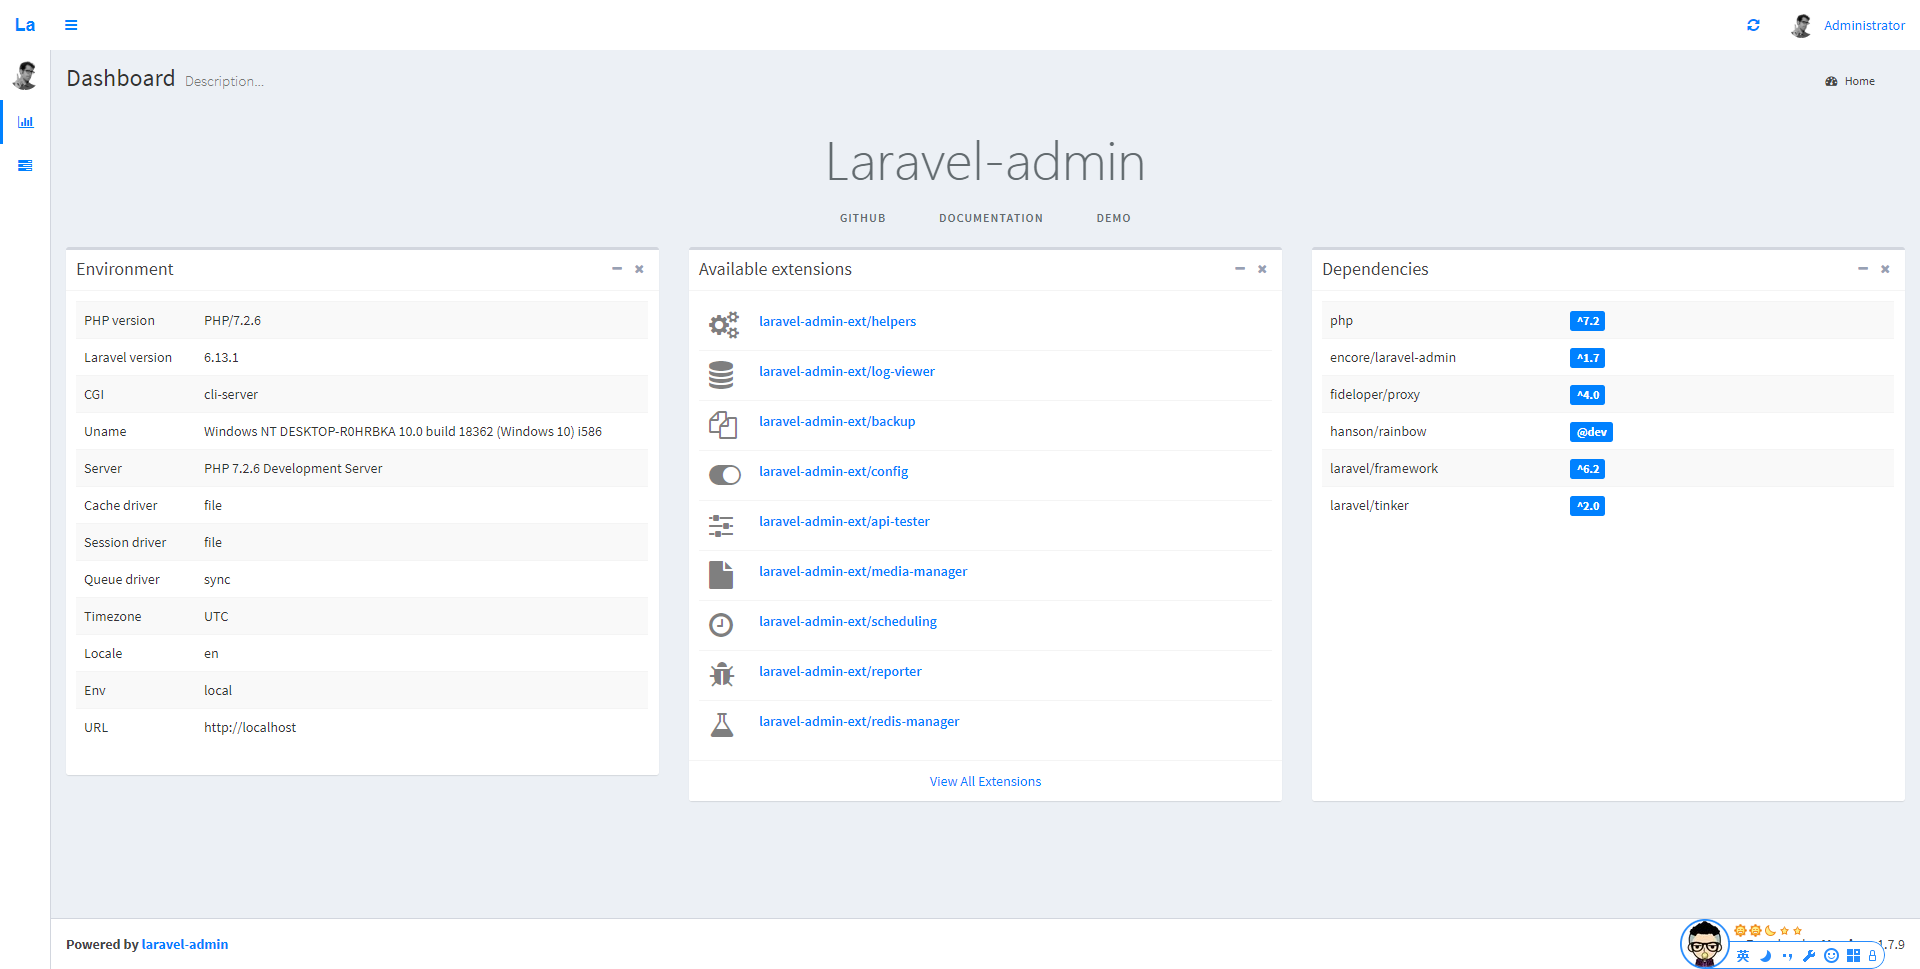Screen dimensions: 1920x969
Task: Click the database icon for log-viewer
Action: click(x=721, y=375)
